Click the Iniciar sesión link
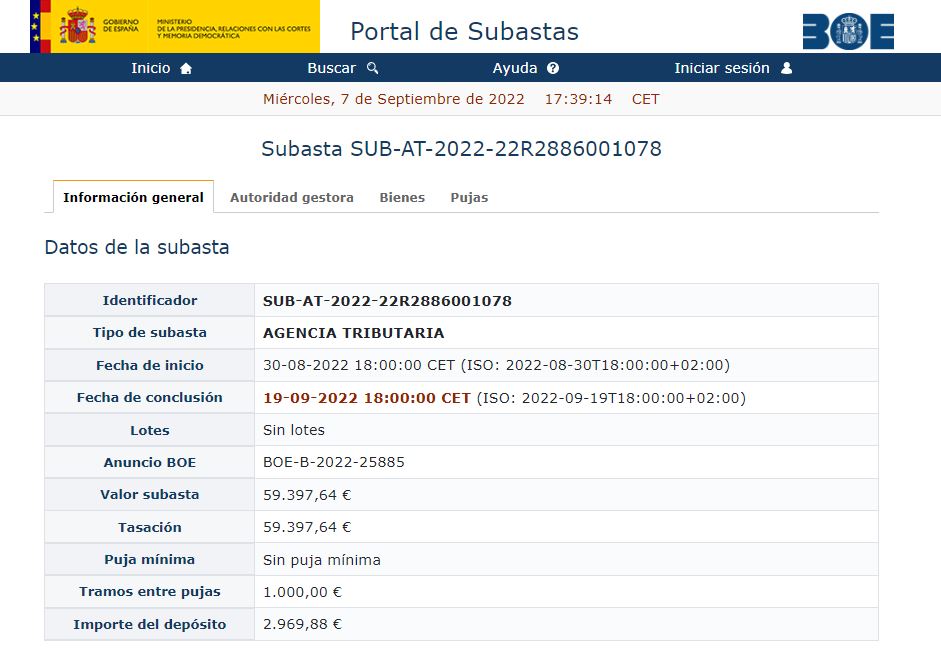 [721, 69]
